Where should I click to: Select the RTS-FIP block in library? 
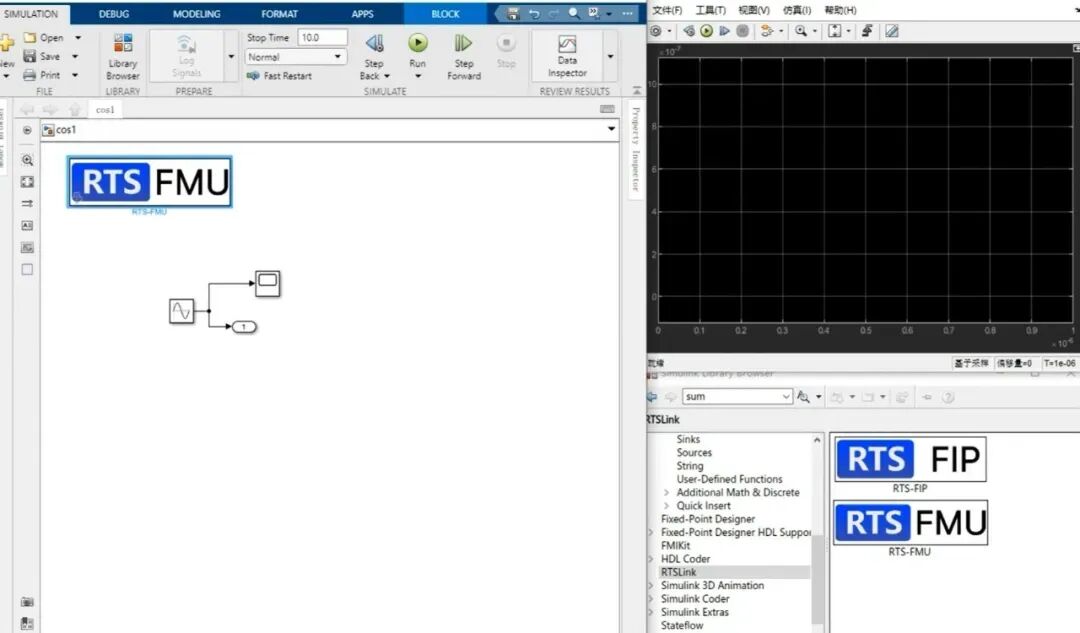coord(910,459)
